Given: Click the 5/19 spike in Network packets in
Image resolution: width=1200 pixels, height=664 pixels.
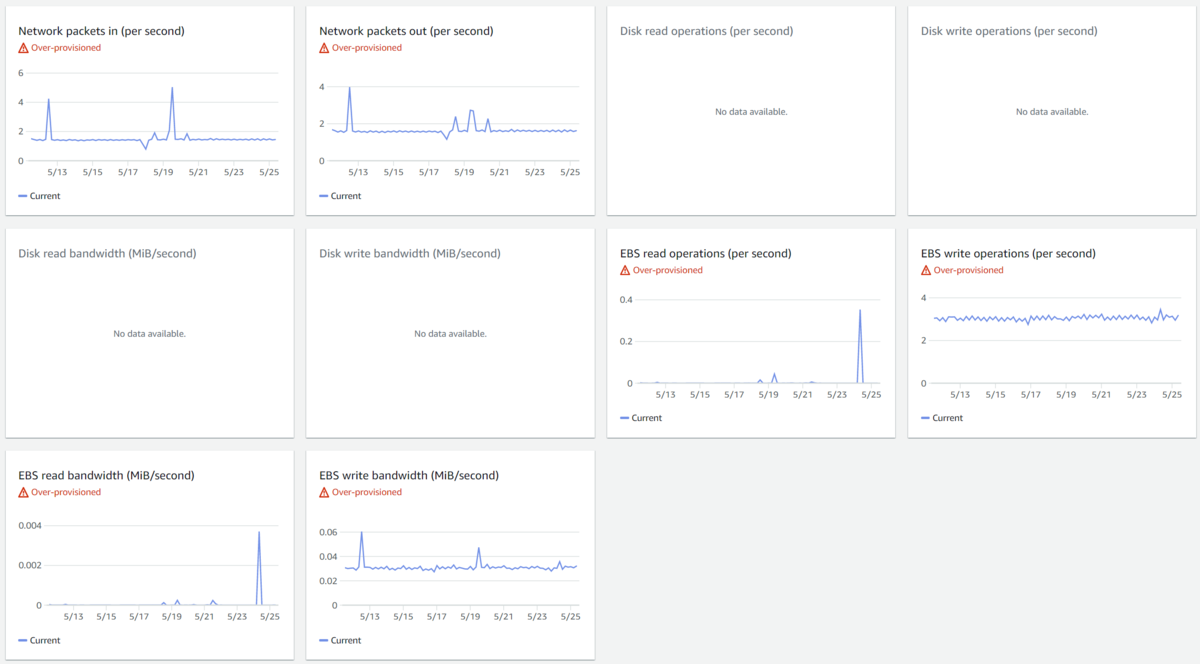Looking at the screenshot, I should (x=172, y=88).
